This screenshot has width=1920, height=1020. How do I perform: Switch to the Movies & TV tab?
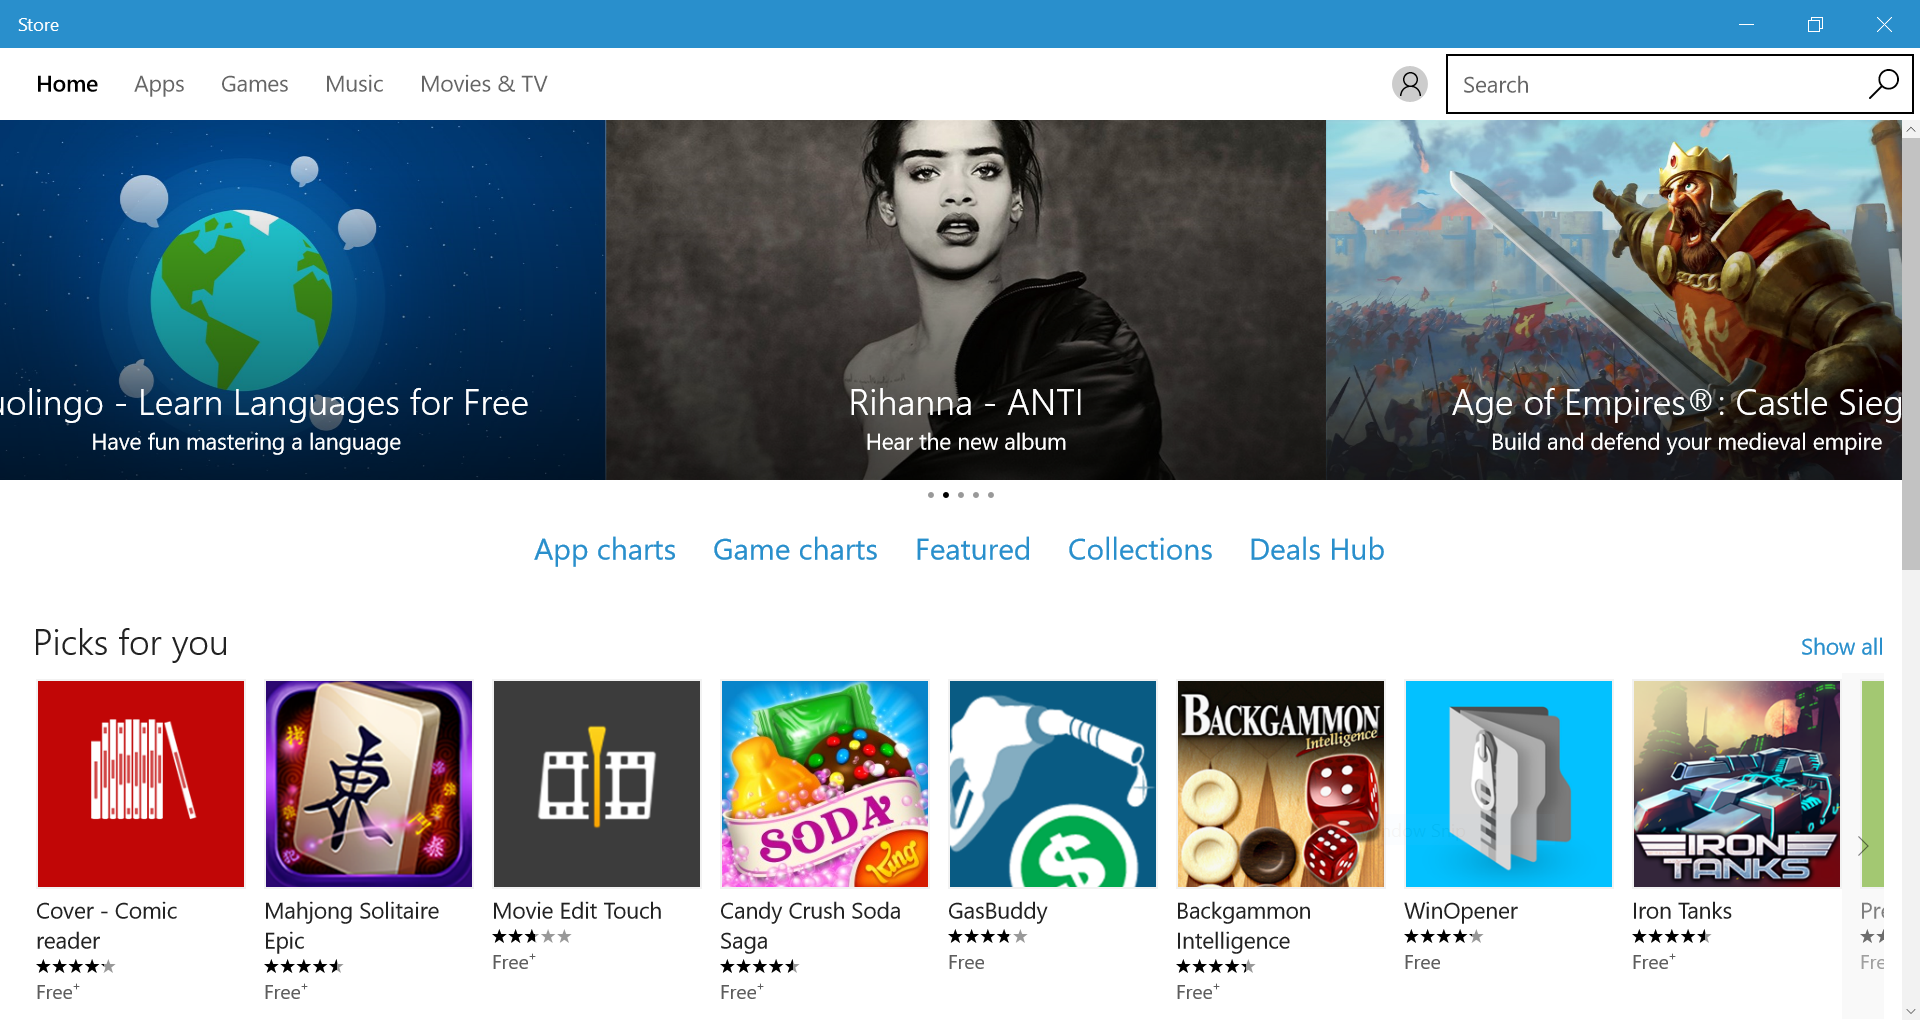[484, 84]
